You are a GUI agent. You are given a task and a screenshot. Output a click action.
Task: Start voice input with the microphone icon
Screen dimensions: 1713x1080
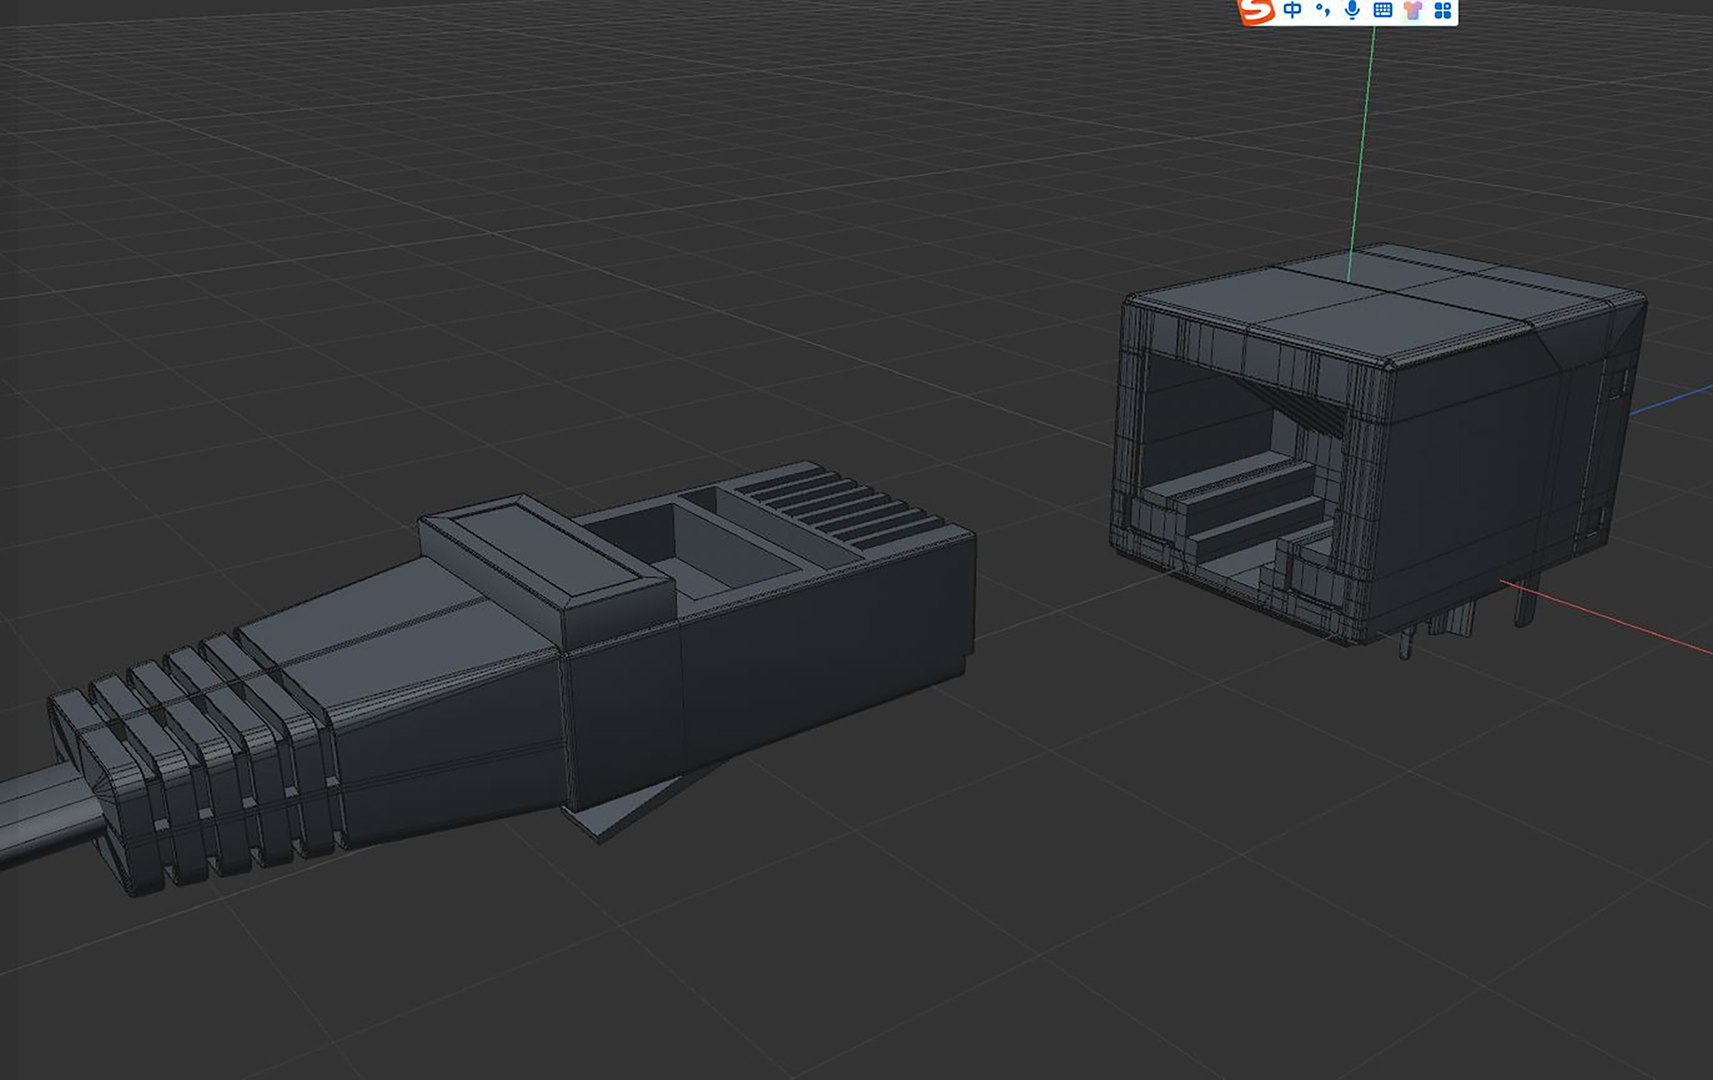point(1353,10)
